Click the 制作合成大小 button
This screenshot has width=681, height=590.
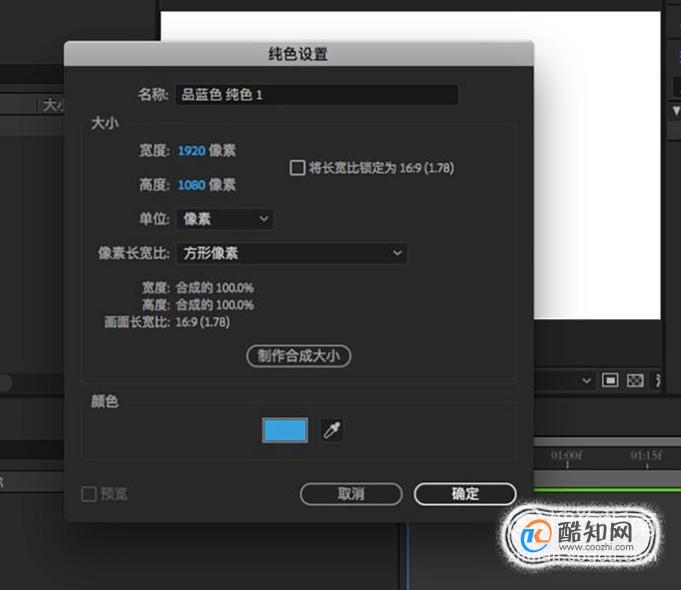pyautogui.click(x=298, y=356)
